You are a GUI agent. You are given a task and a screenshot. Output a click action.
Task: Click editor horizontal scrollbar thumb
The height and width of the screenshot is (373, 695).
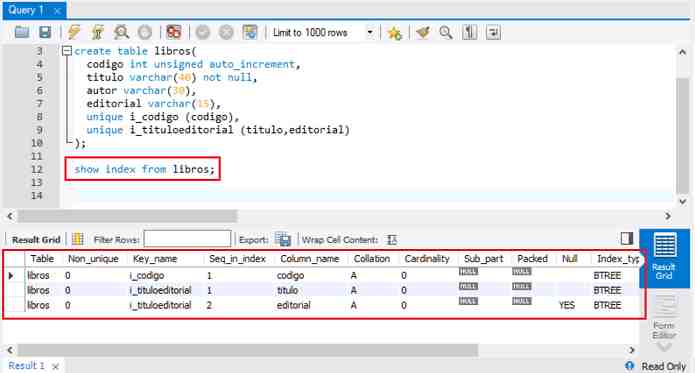tap(128, 216)
